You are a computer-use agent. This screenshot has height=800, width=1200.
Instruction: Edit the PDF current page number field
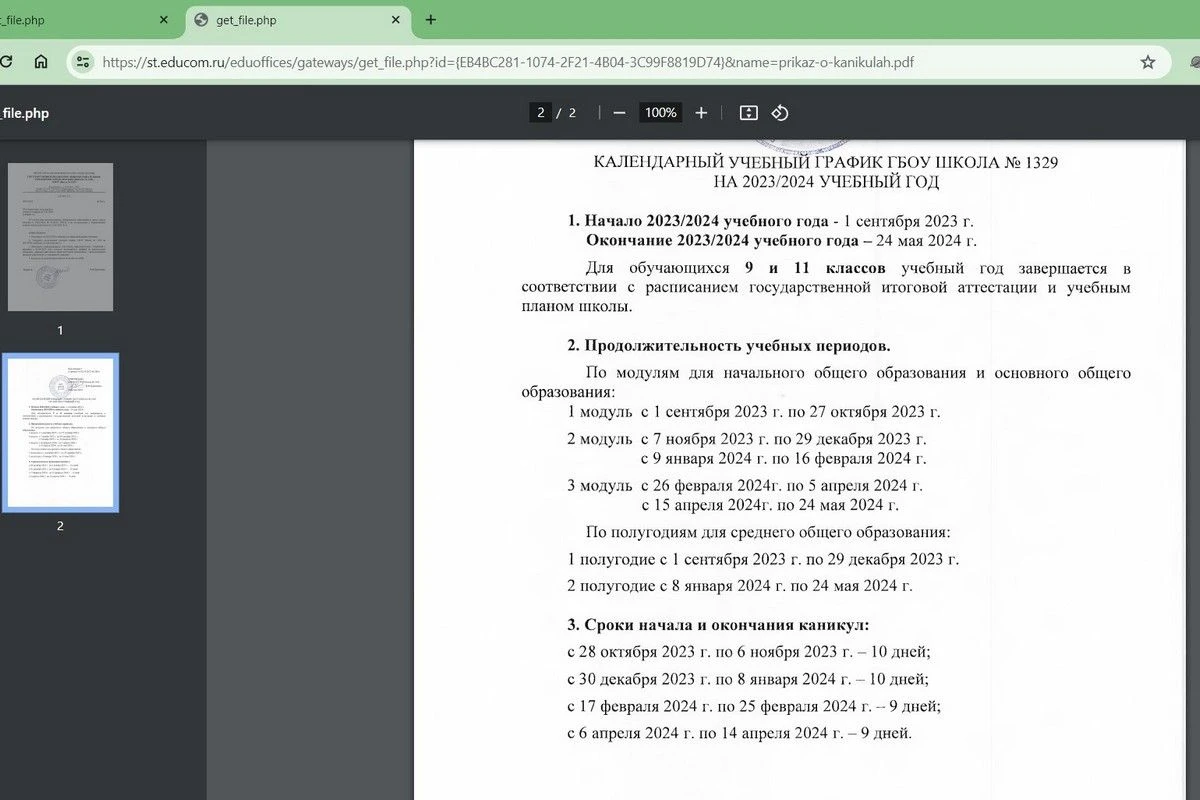(x=540, y=113)
